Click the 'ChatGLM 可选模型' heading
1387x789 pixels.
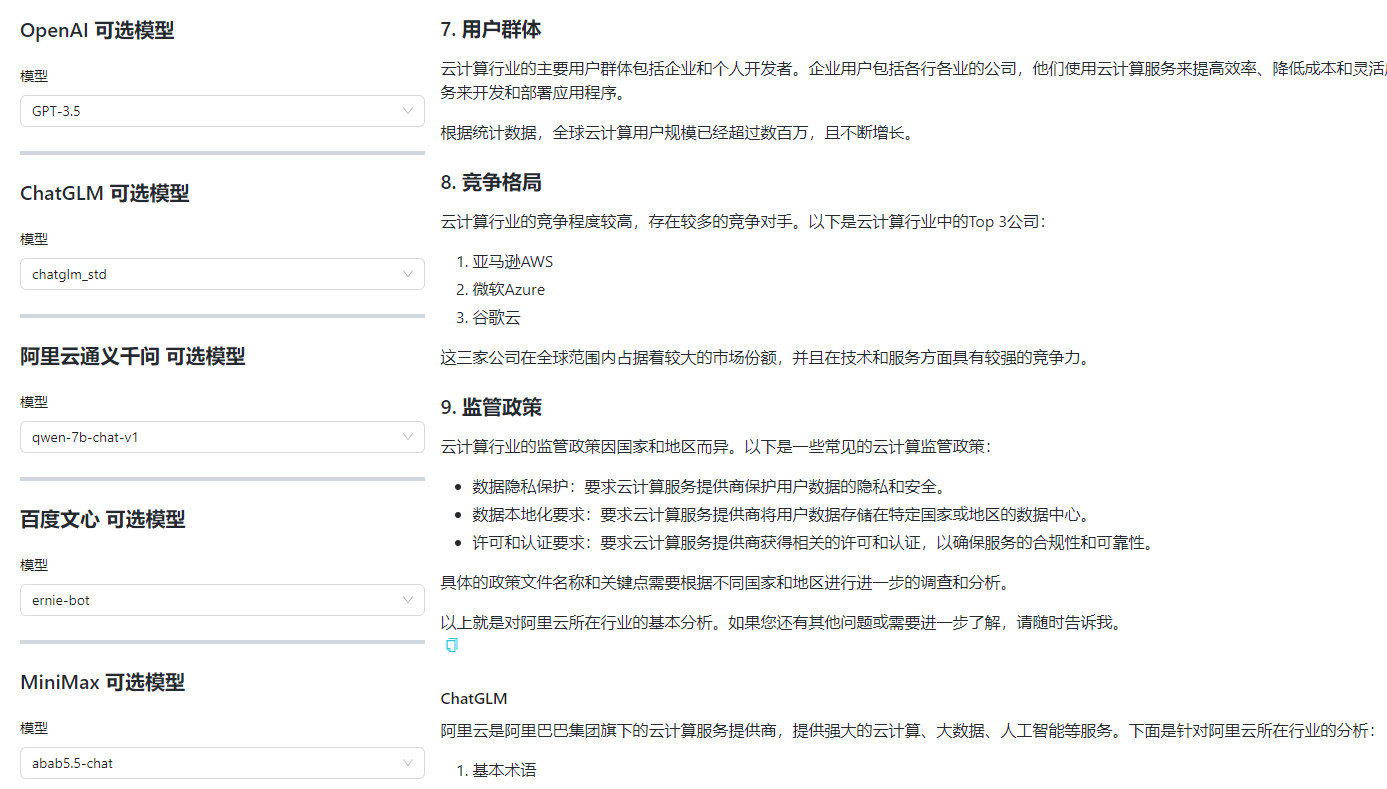[105, 194]
